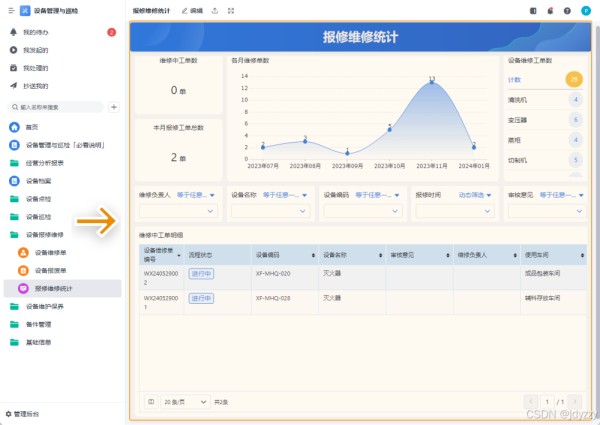Open 抄送我的 in the sidebar
The width and height of the screenshot is (600, 425).
[63, 86]
